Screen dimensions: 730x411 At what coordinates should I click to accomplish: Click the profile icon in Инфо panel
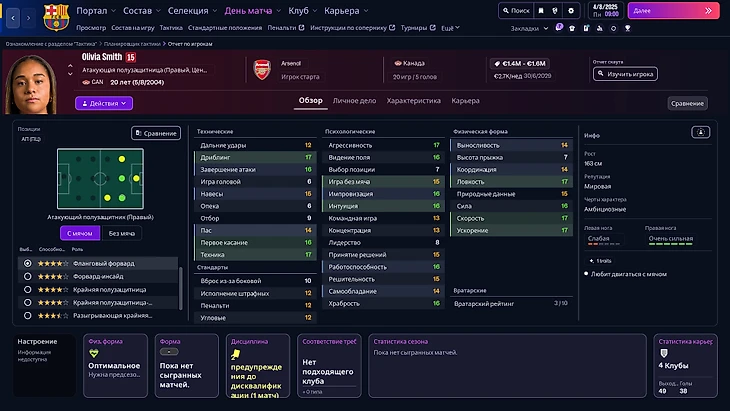[x=700, y=132]
